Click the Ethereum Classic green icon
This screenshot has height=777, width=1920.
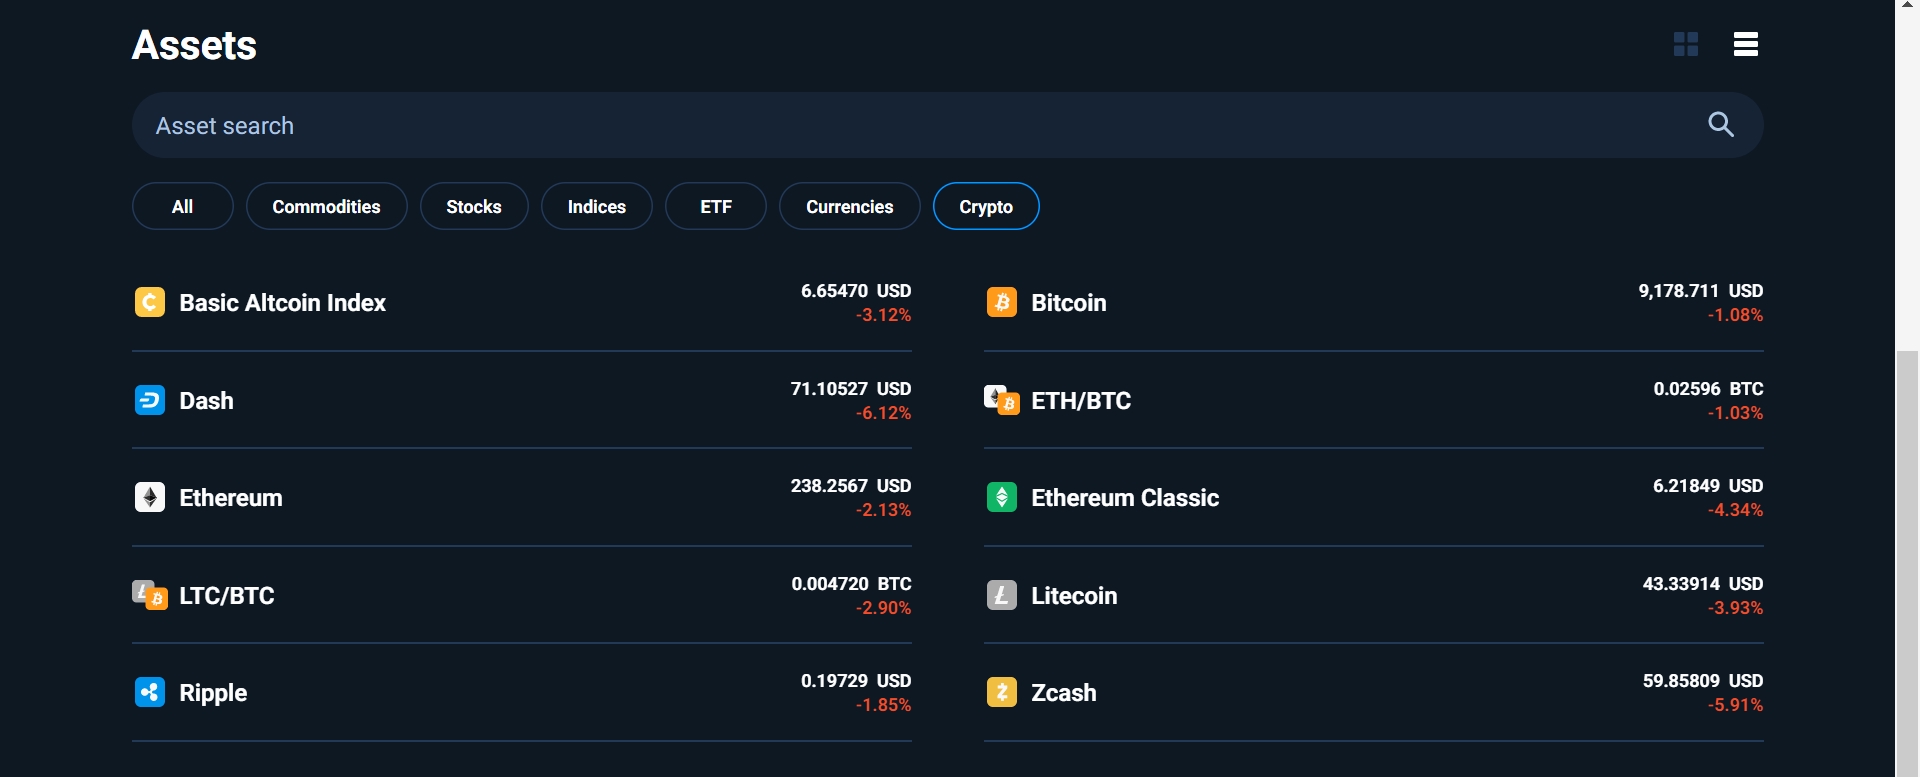(x=1002, y=497)
